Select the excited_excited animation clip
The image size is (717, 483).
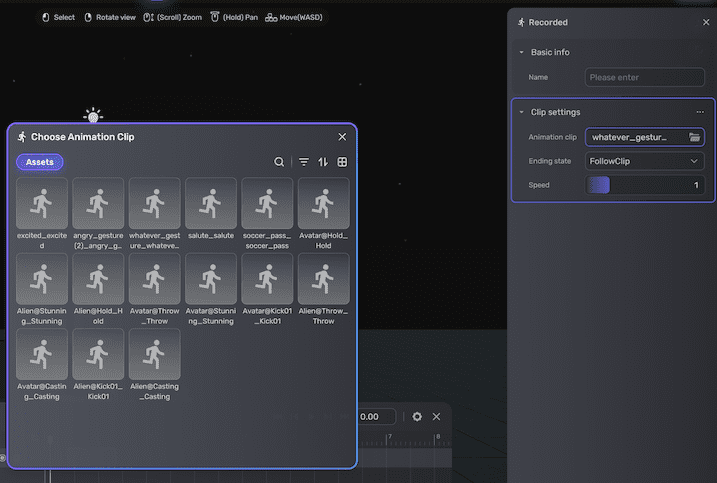42,203
